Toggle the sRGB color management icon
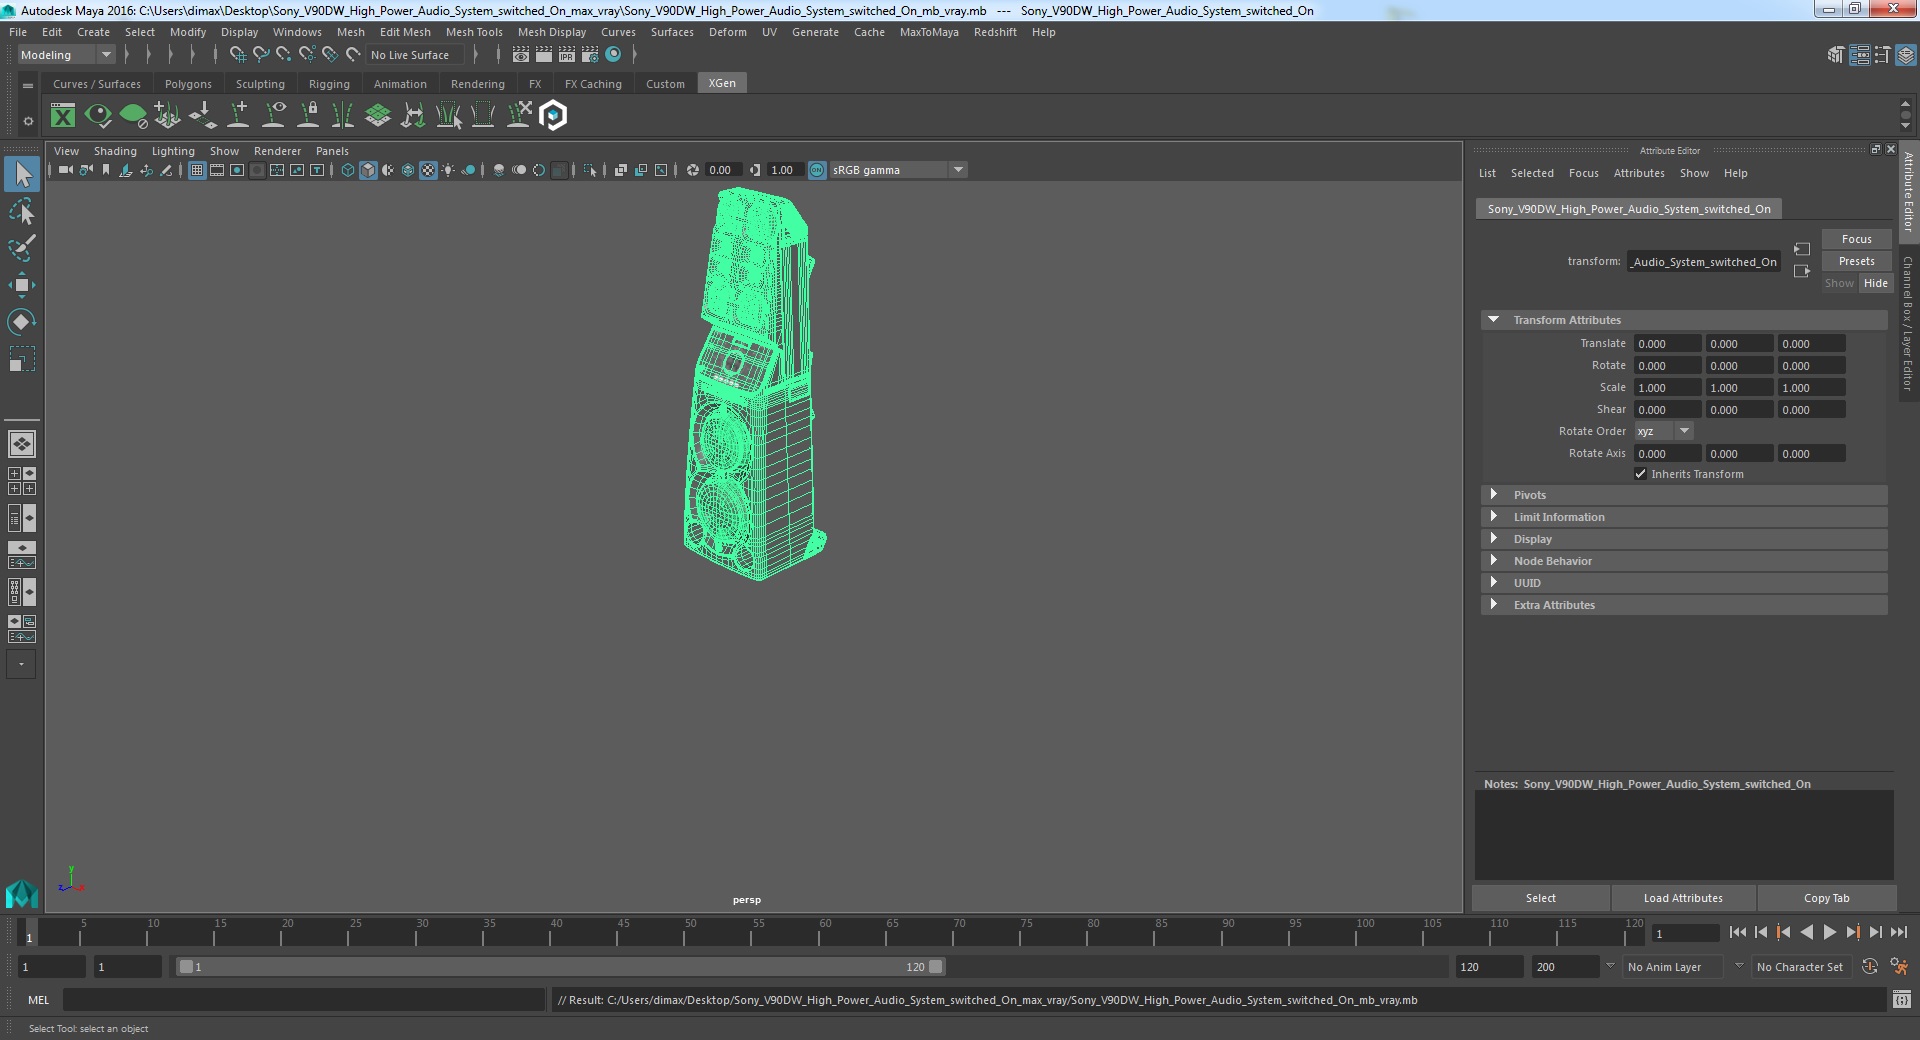The image size is (1920, 1040). [x=817, y=170]
